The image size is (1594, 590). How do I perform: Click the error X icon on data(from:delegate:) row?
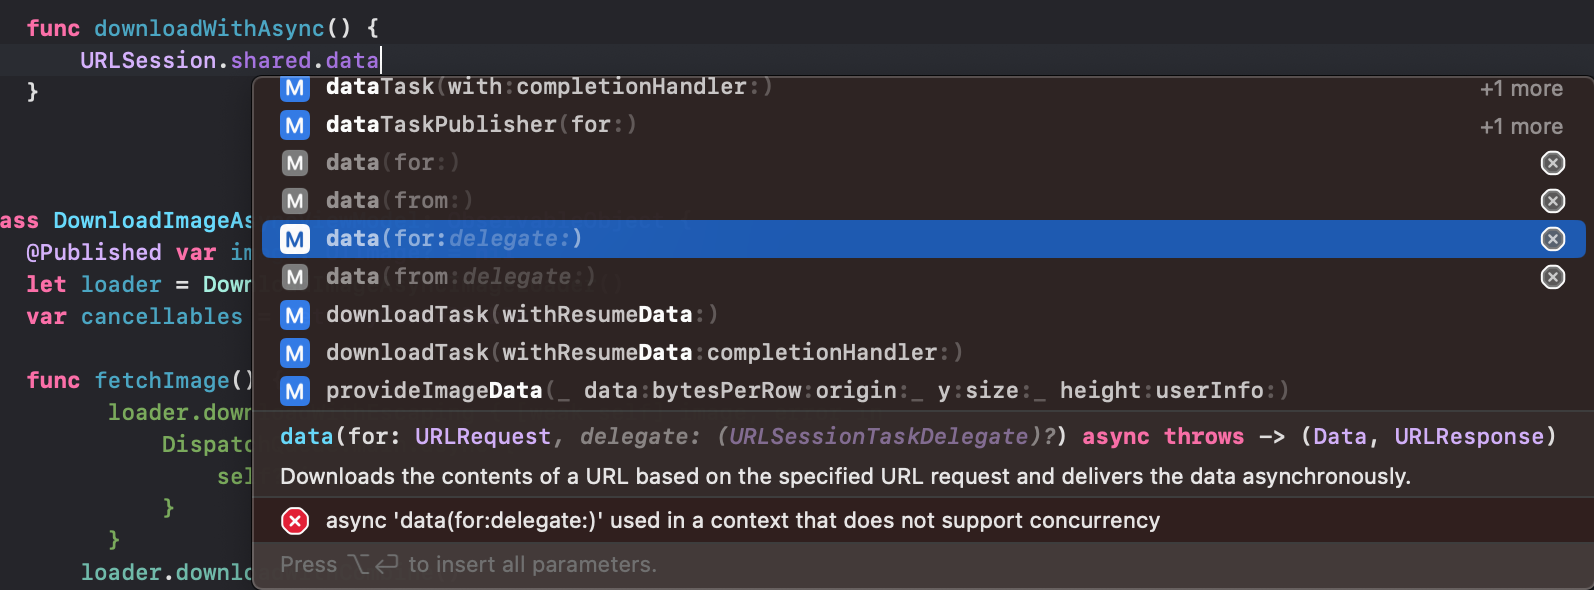(1552, 277)
